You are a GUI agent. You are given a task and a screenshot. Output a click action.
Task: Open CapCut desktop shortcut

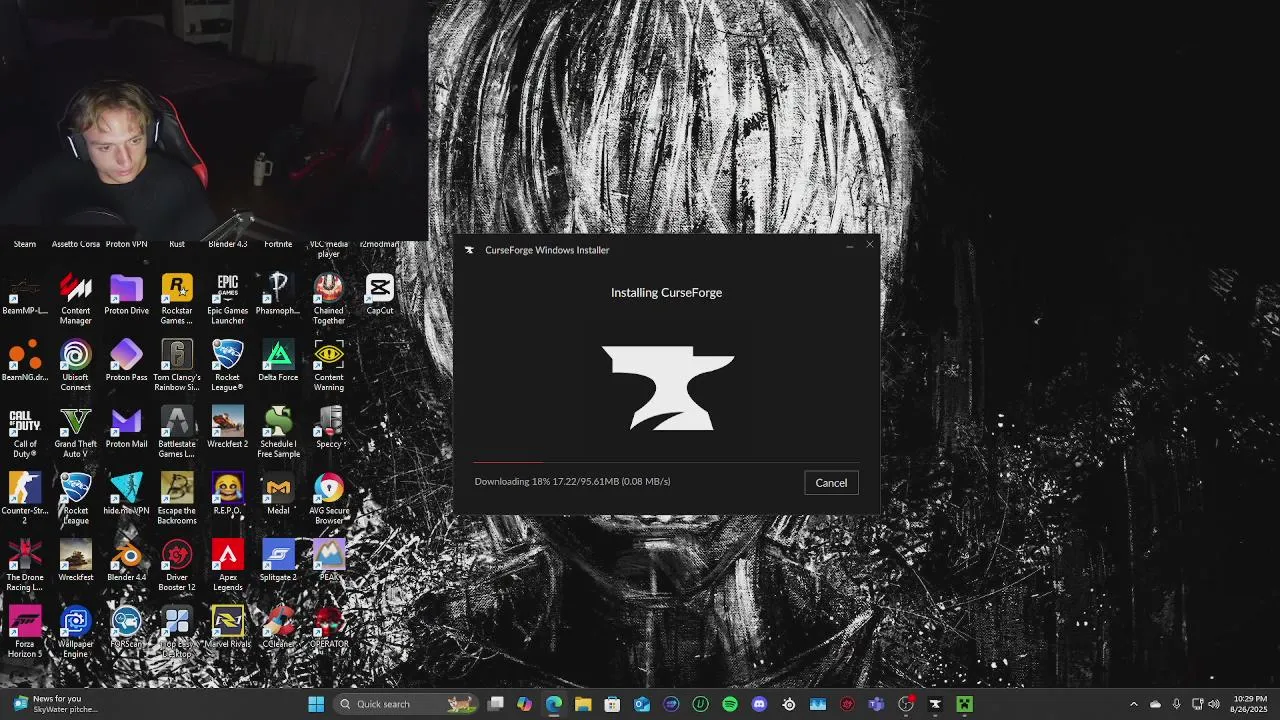(379, 295)
